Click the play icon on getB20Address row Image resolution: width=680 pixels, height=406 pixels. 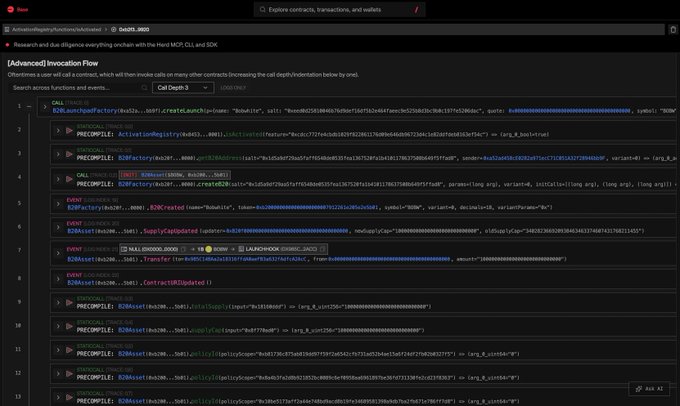(69, 154)
